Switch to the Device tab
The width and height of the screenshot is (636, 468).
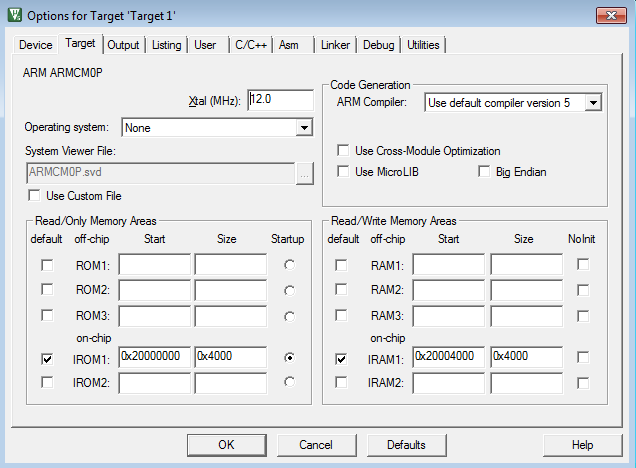coord(36,45)
